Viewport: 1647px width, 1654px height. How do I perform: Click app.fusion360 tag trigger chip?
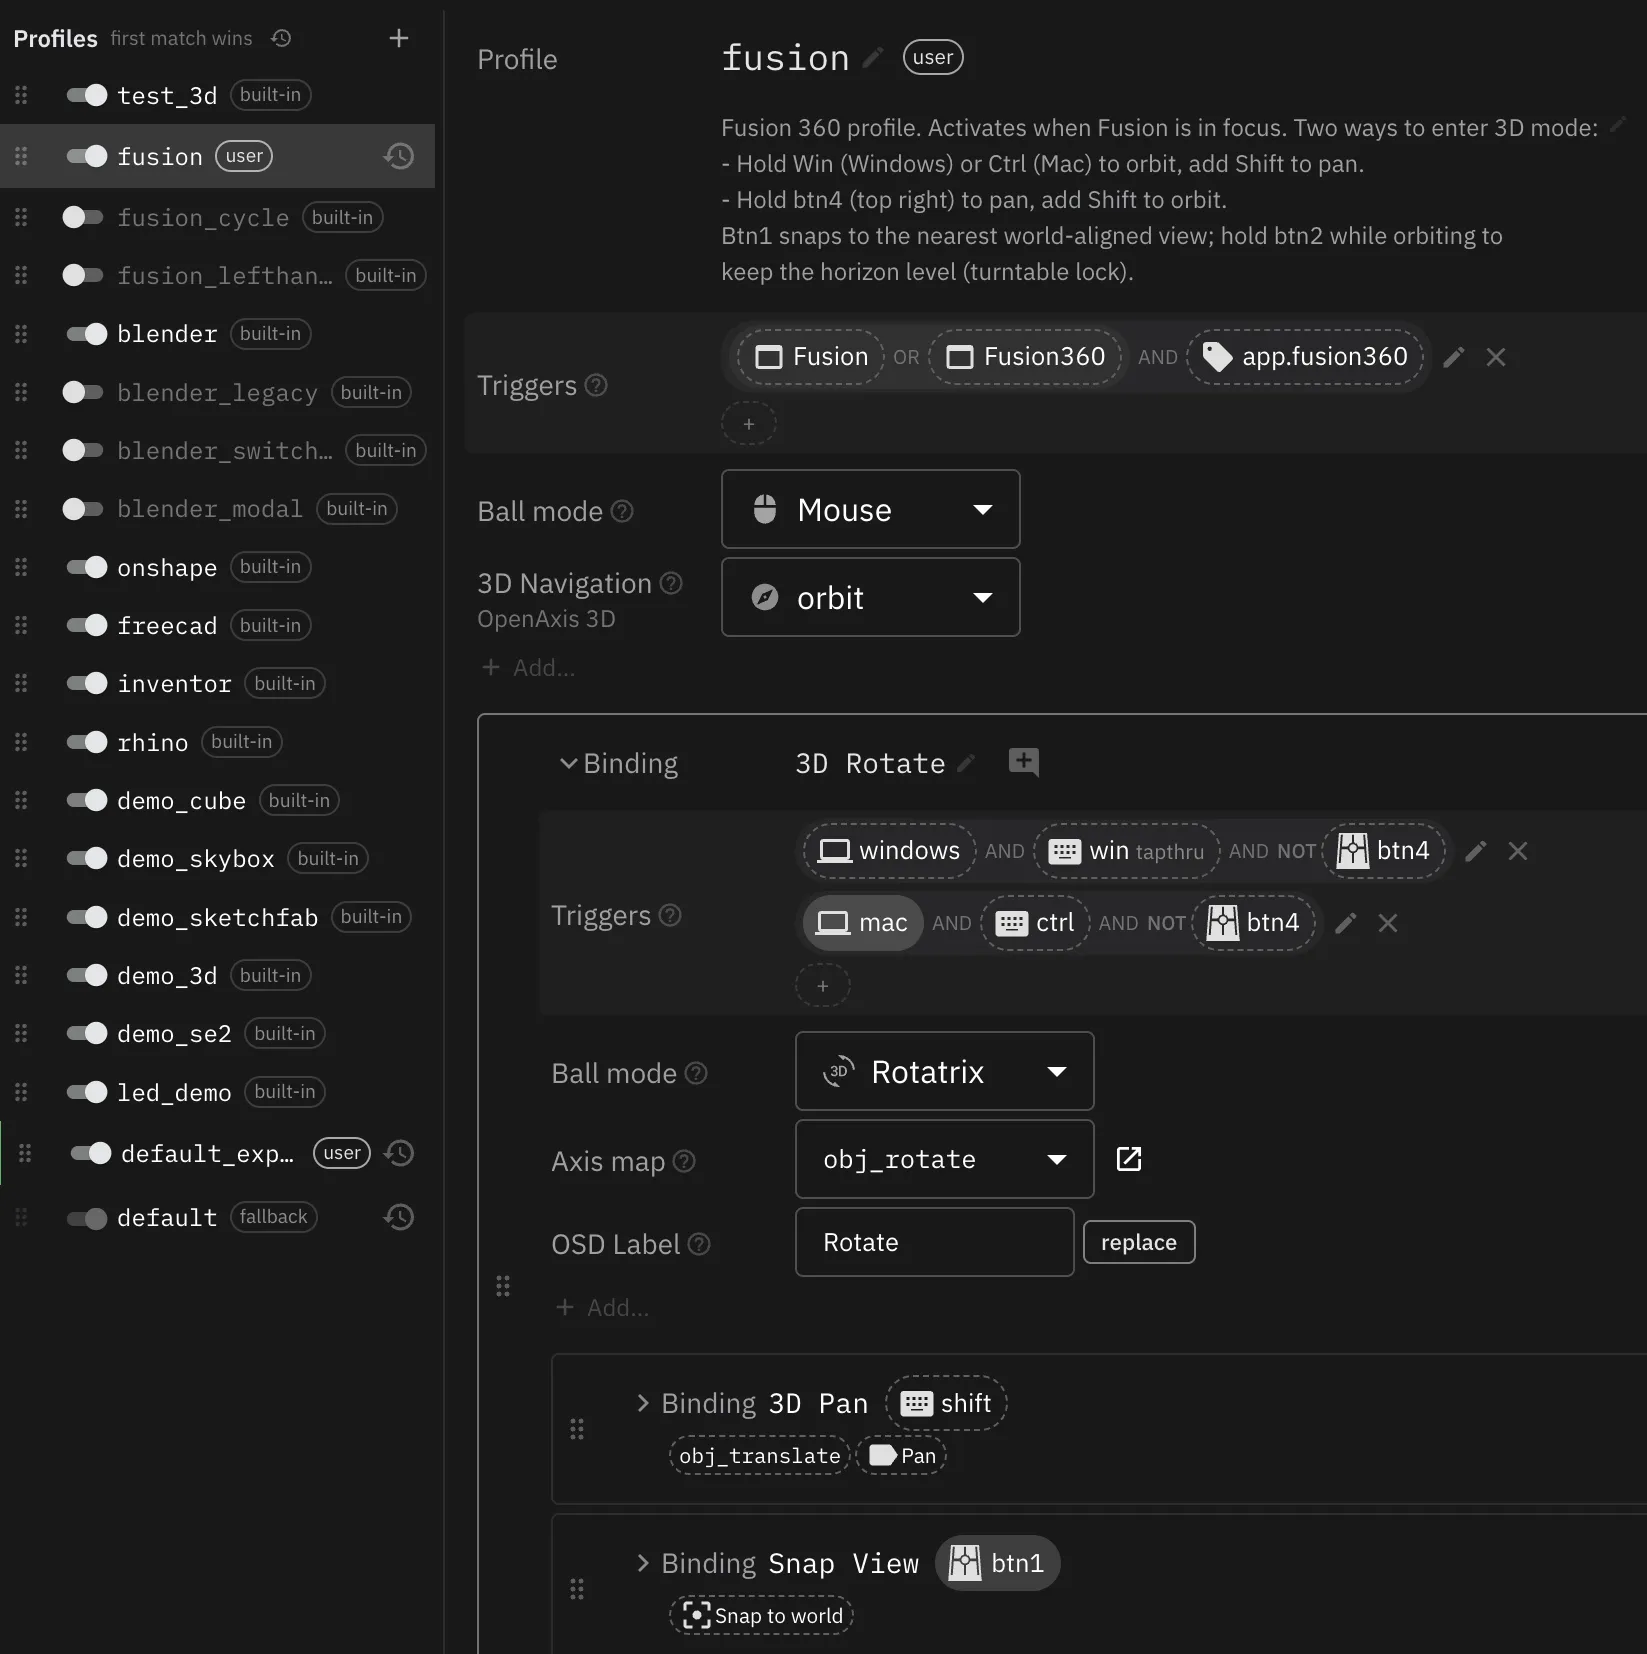point(1306,357)
